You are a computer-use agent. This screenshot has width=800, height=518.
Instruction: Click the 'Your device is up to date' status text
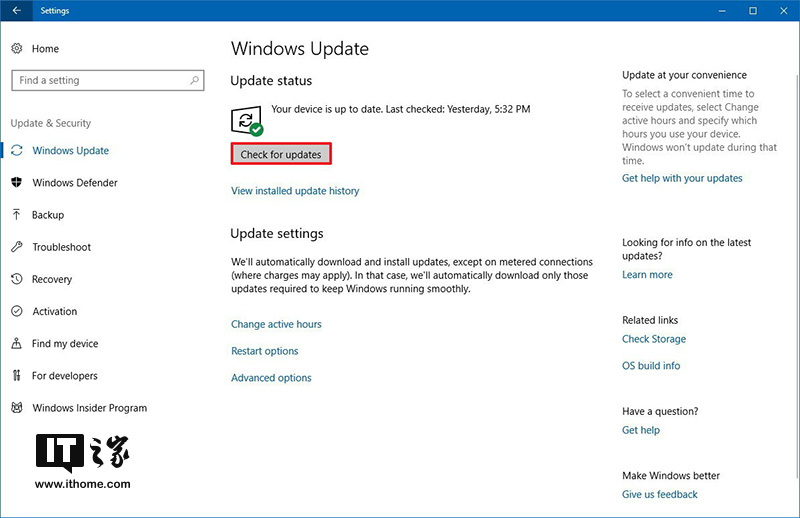[401, 109]
